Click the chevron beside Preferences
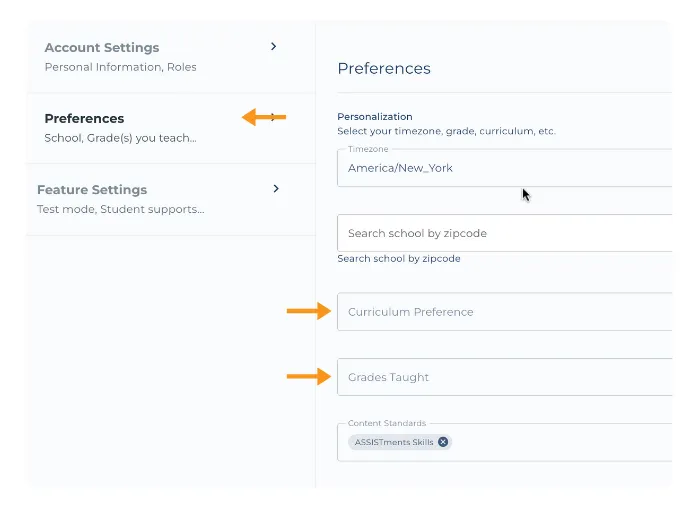 [x=273, y=117]
